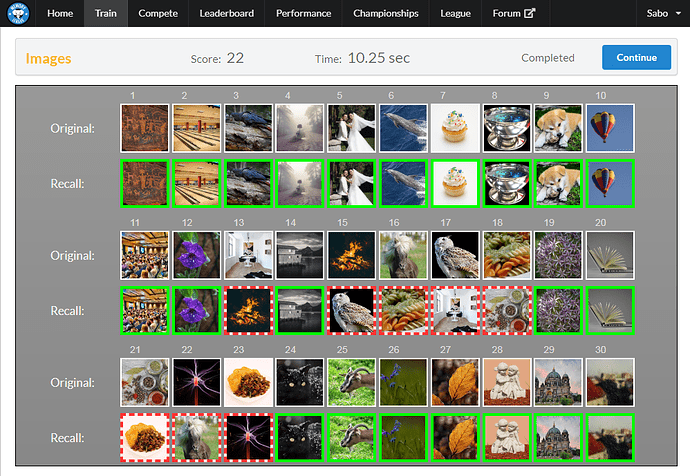Select original image 5 wedding couple

pyautogui.click(x=352, y=128)
